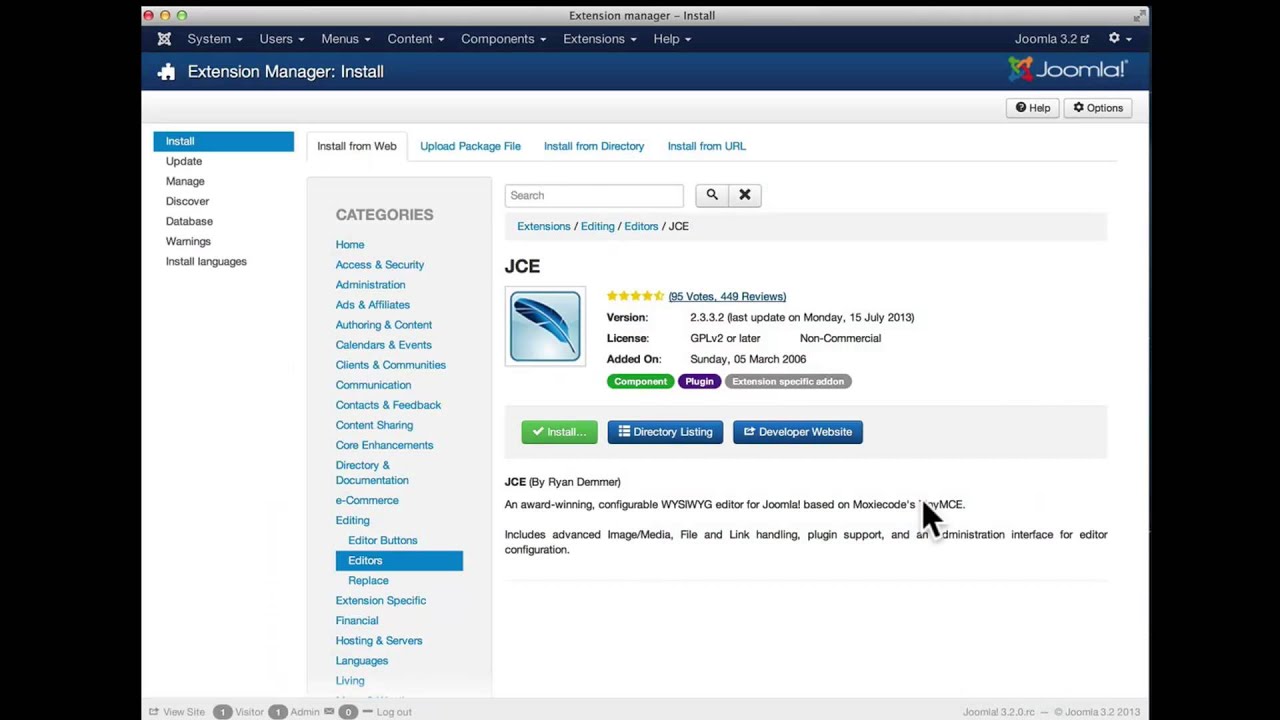Screen dimensions: 1280x720
Task: Open the System dropdown menu
Action: tap(215, 39)
